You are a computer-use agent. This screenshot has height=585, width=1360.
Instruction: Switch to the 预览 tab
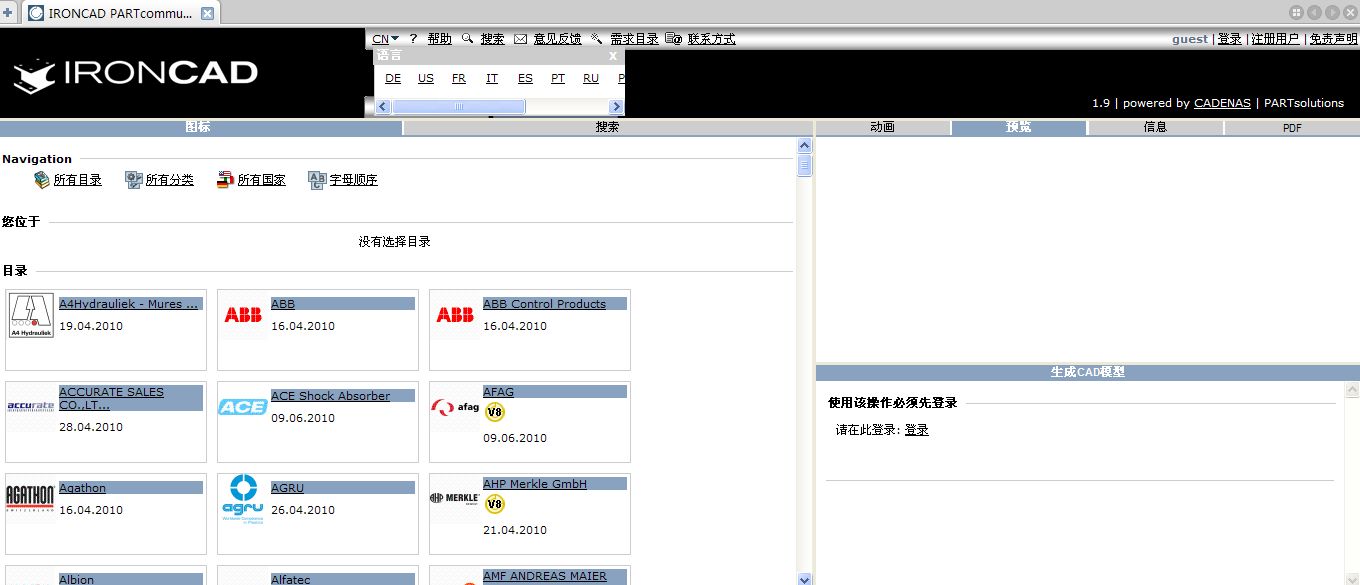(x=1018, y=127)
